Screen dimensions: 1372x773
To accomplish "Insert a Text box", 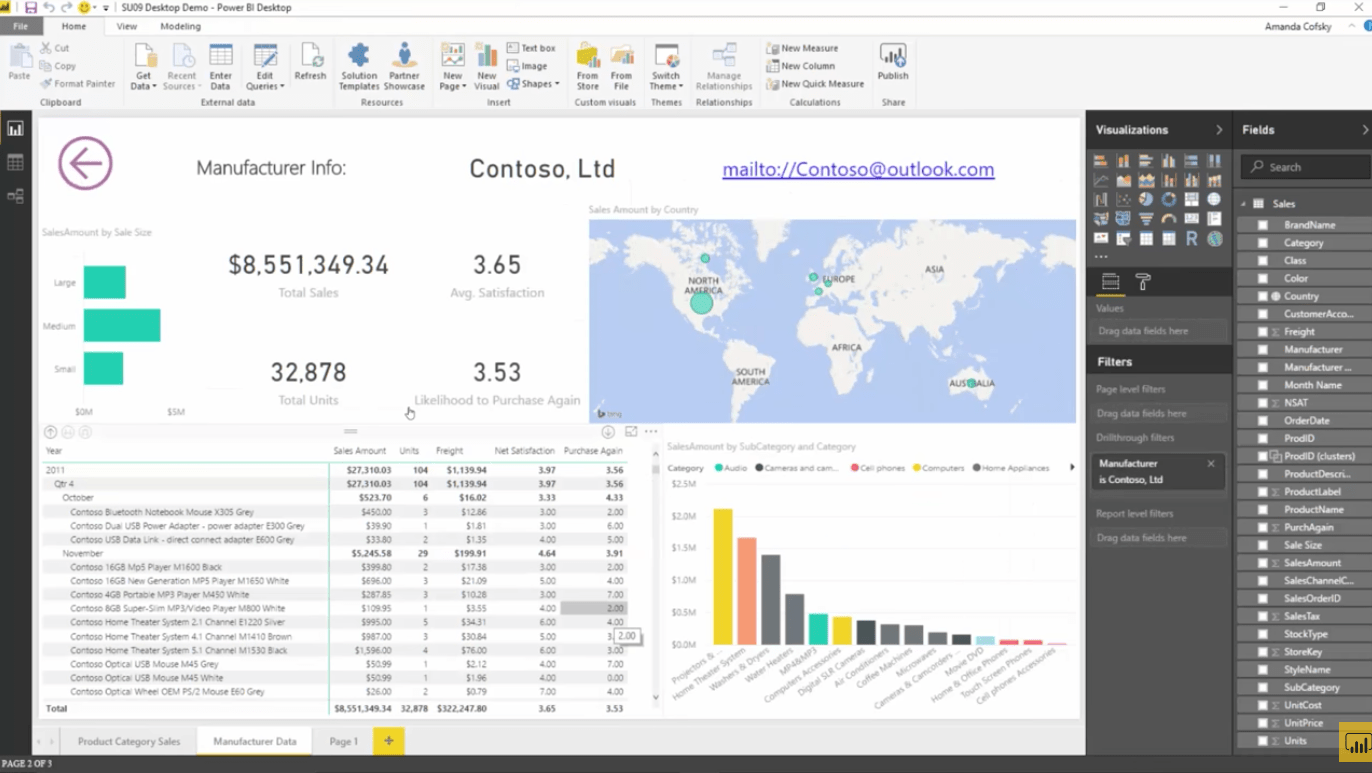I will coord(531,48).
